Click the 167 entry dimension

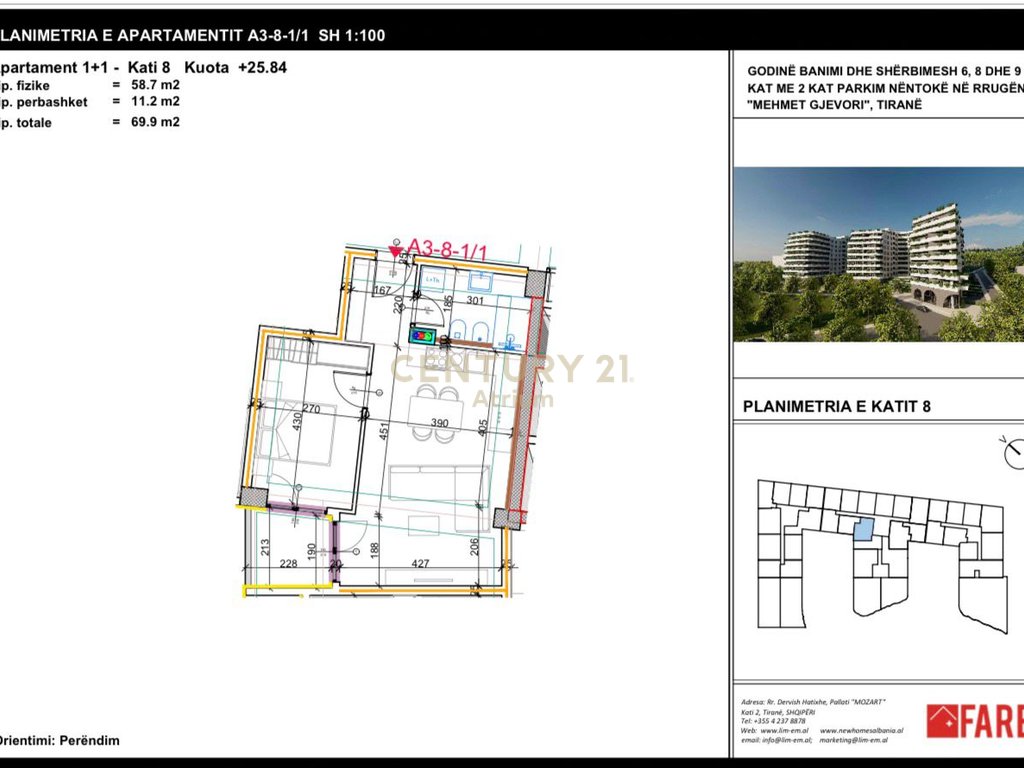(x=382, y=290)
